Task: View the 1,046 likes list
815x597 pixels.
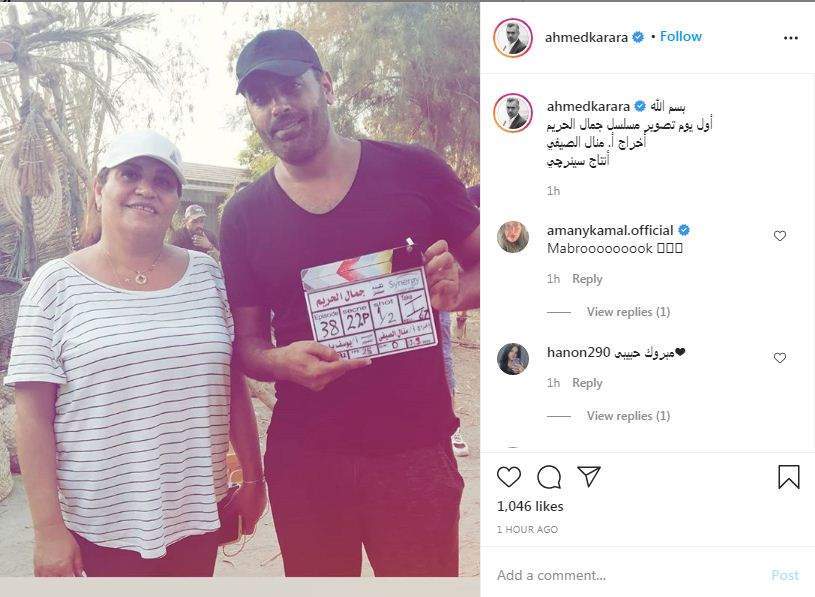Action: [x=530, y=506]
